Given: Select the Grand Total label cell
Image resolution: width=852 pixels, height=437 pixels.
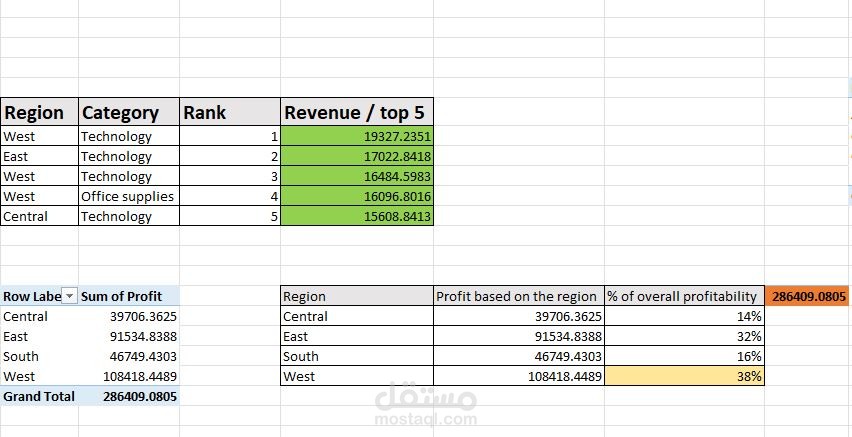Looking at the screenshot, I should point(39,396).
